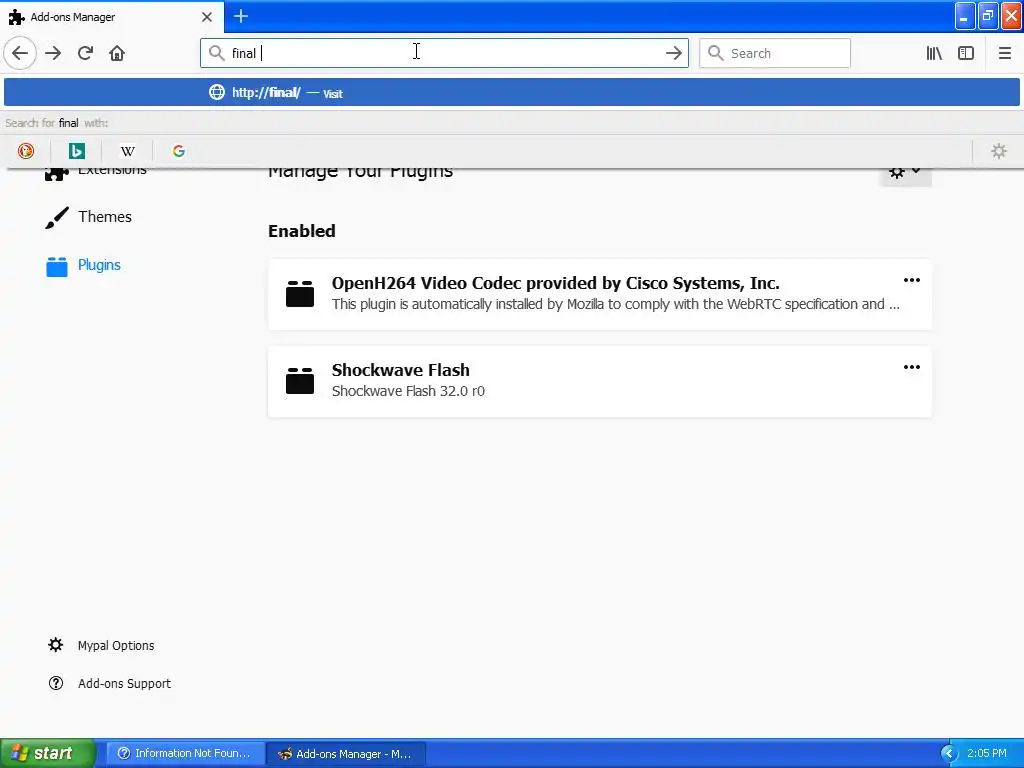Click the search magnifier in address bar
The height and width of the screenshot is (768, 1024).
pyautogui.click(x=216, y=53)
